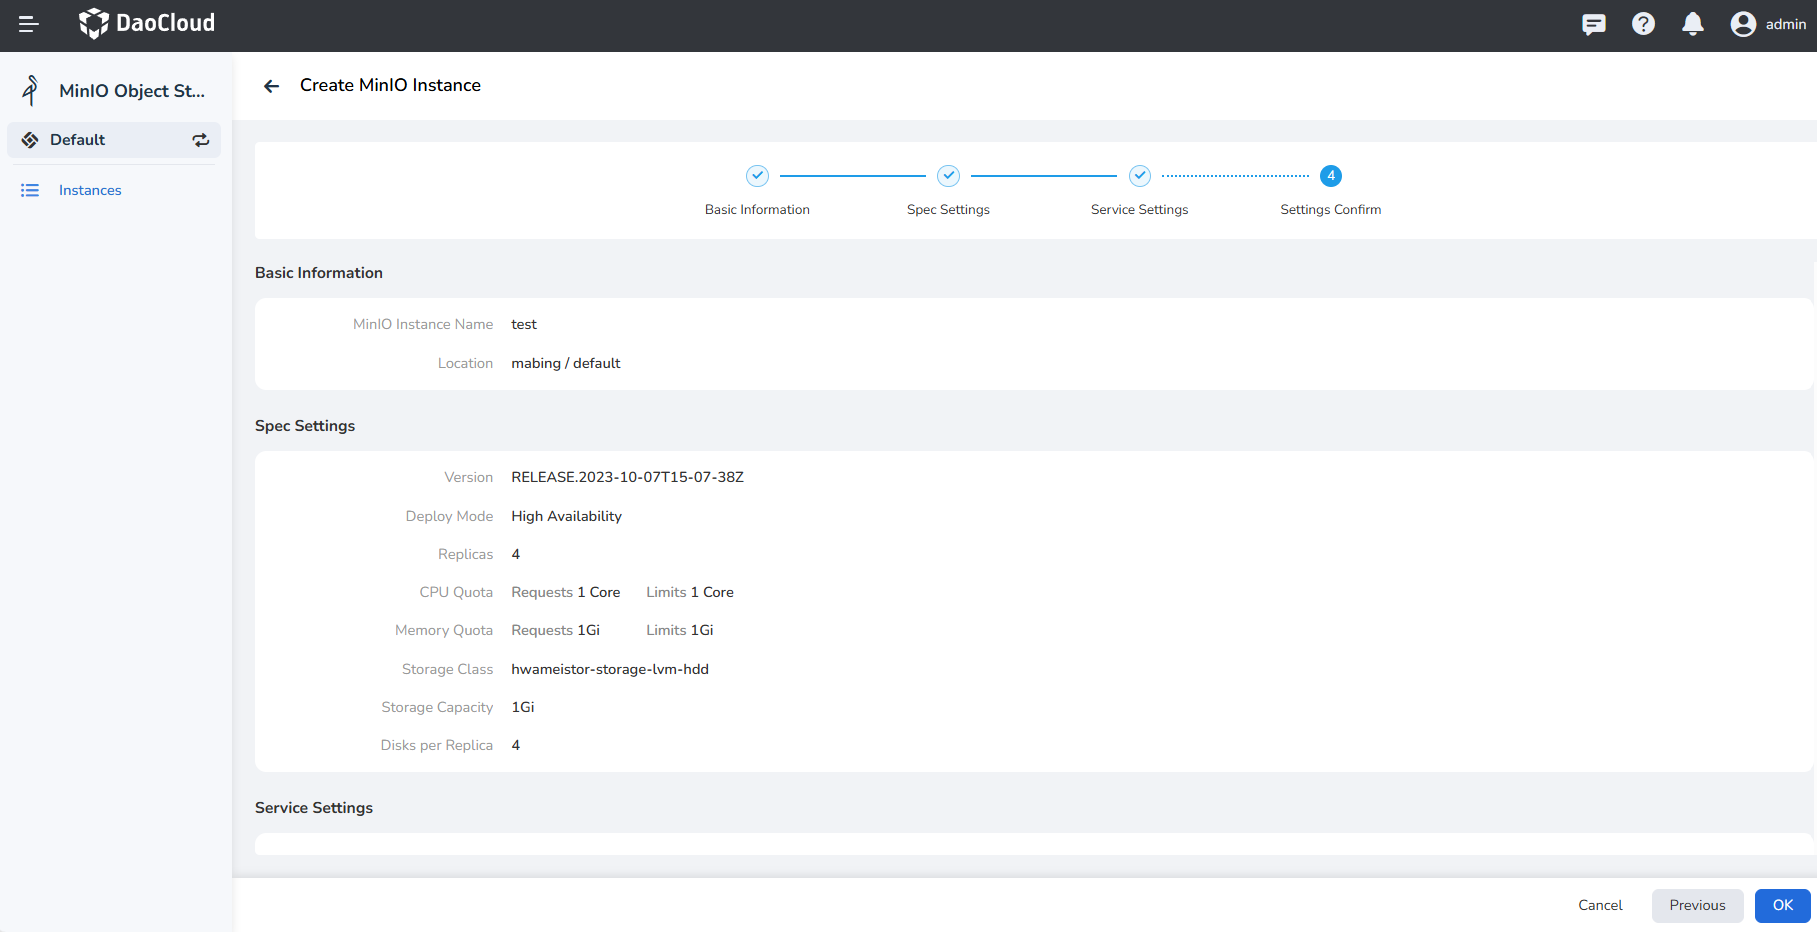Click the DaoCloud logo
This screenshot has width=1817, height=932.
[x=147, y=23]
